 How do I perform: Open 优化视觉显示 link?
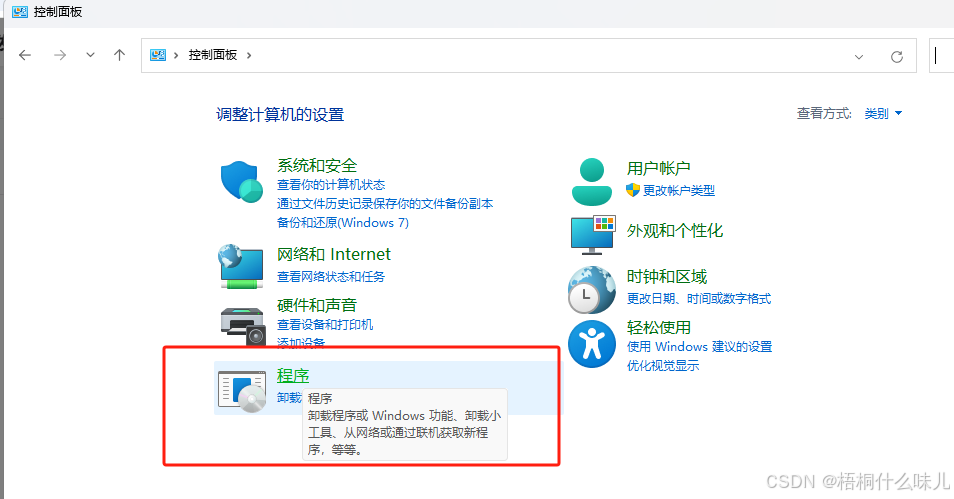(x=663, y=366)
